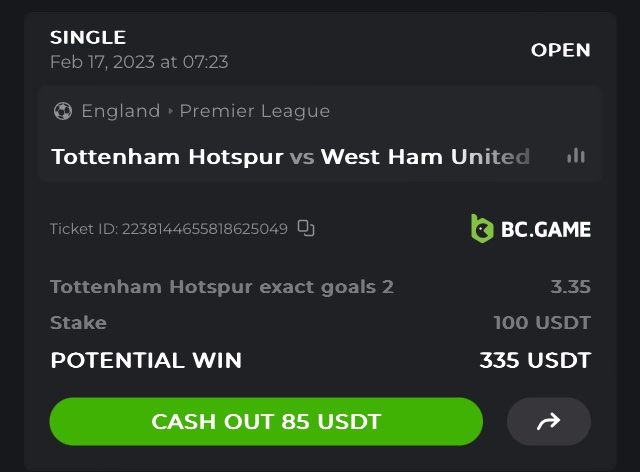Viewport: 640px width, 472px height.
Task: Click the 100 USDT stake amount
Action: coord(541,323)
